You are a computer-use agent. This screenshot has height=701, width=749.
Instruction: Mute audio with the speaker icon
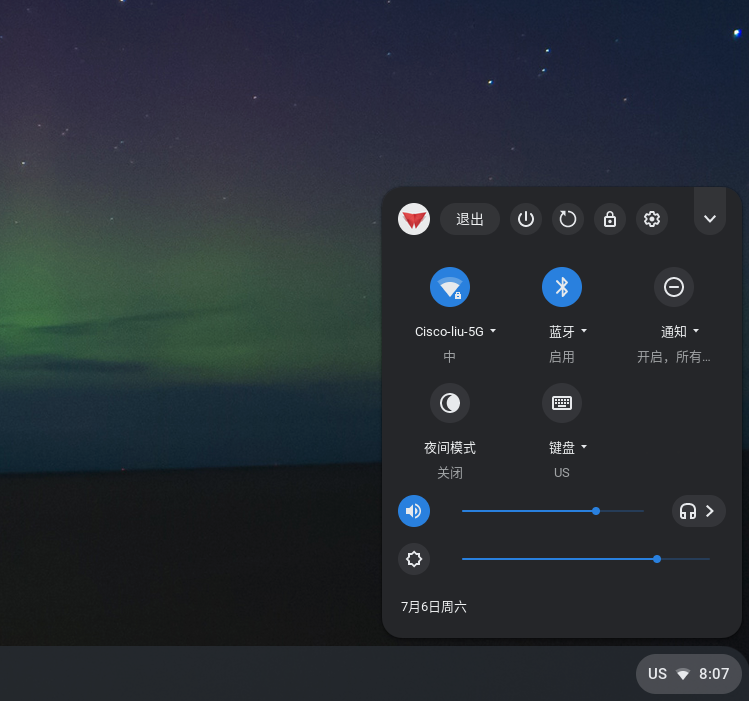click(x=414, y=511)
